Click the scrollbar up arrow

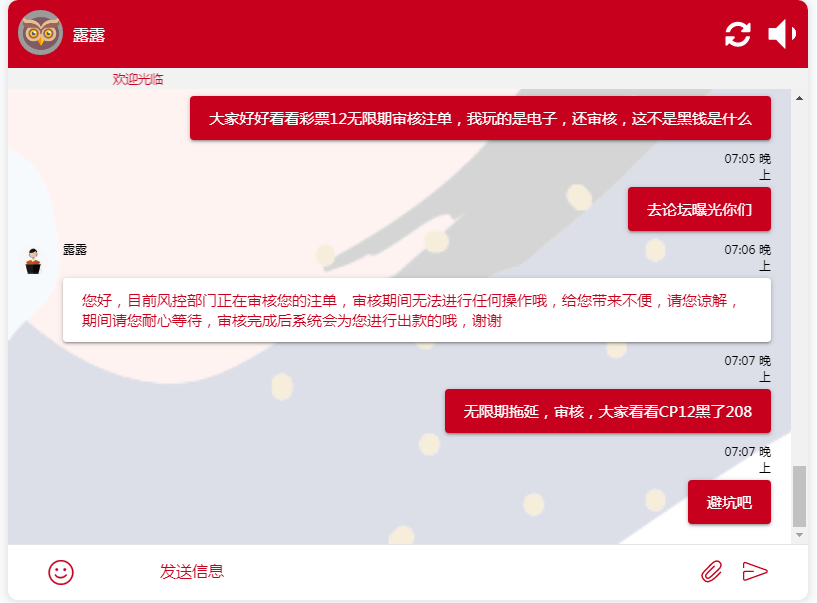(x=799, y=98)
